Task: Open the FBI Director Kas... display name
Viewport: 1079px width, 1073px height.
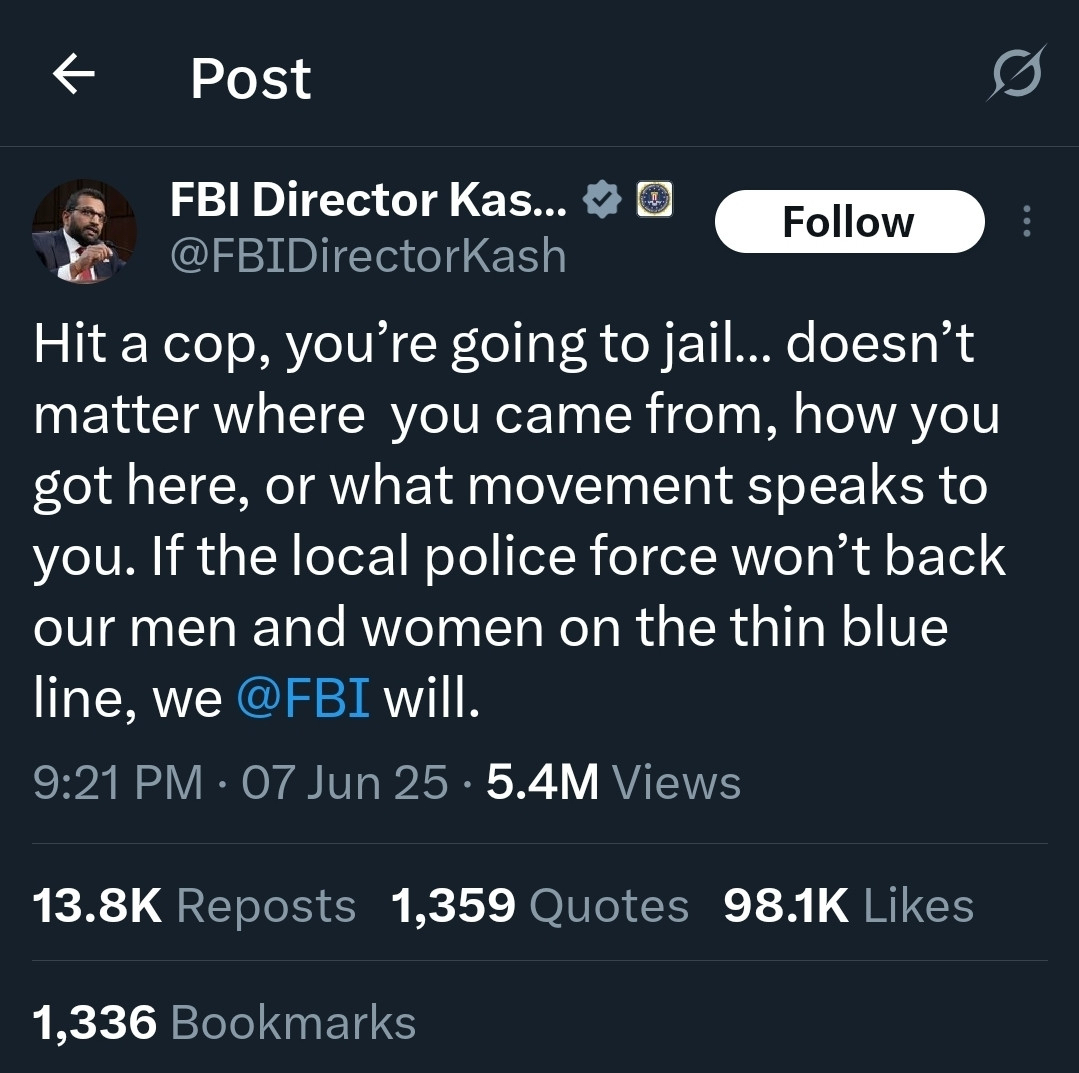Action: click(368, 200)
